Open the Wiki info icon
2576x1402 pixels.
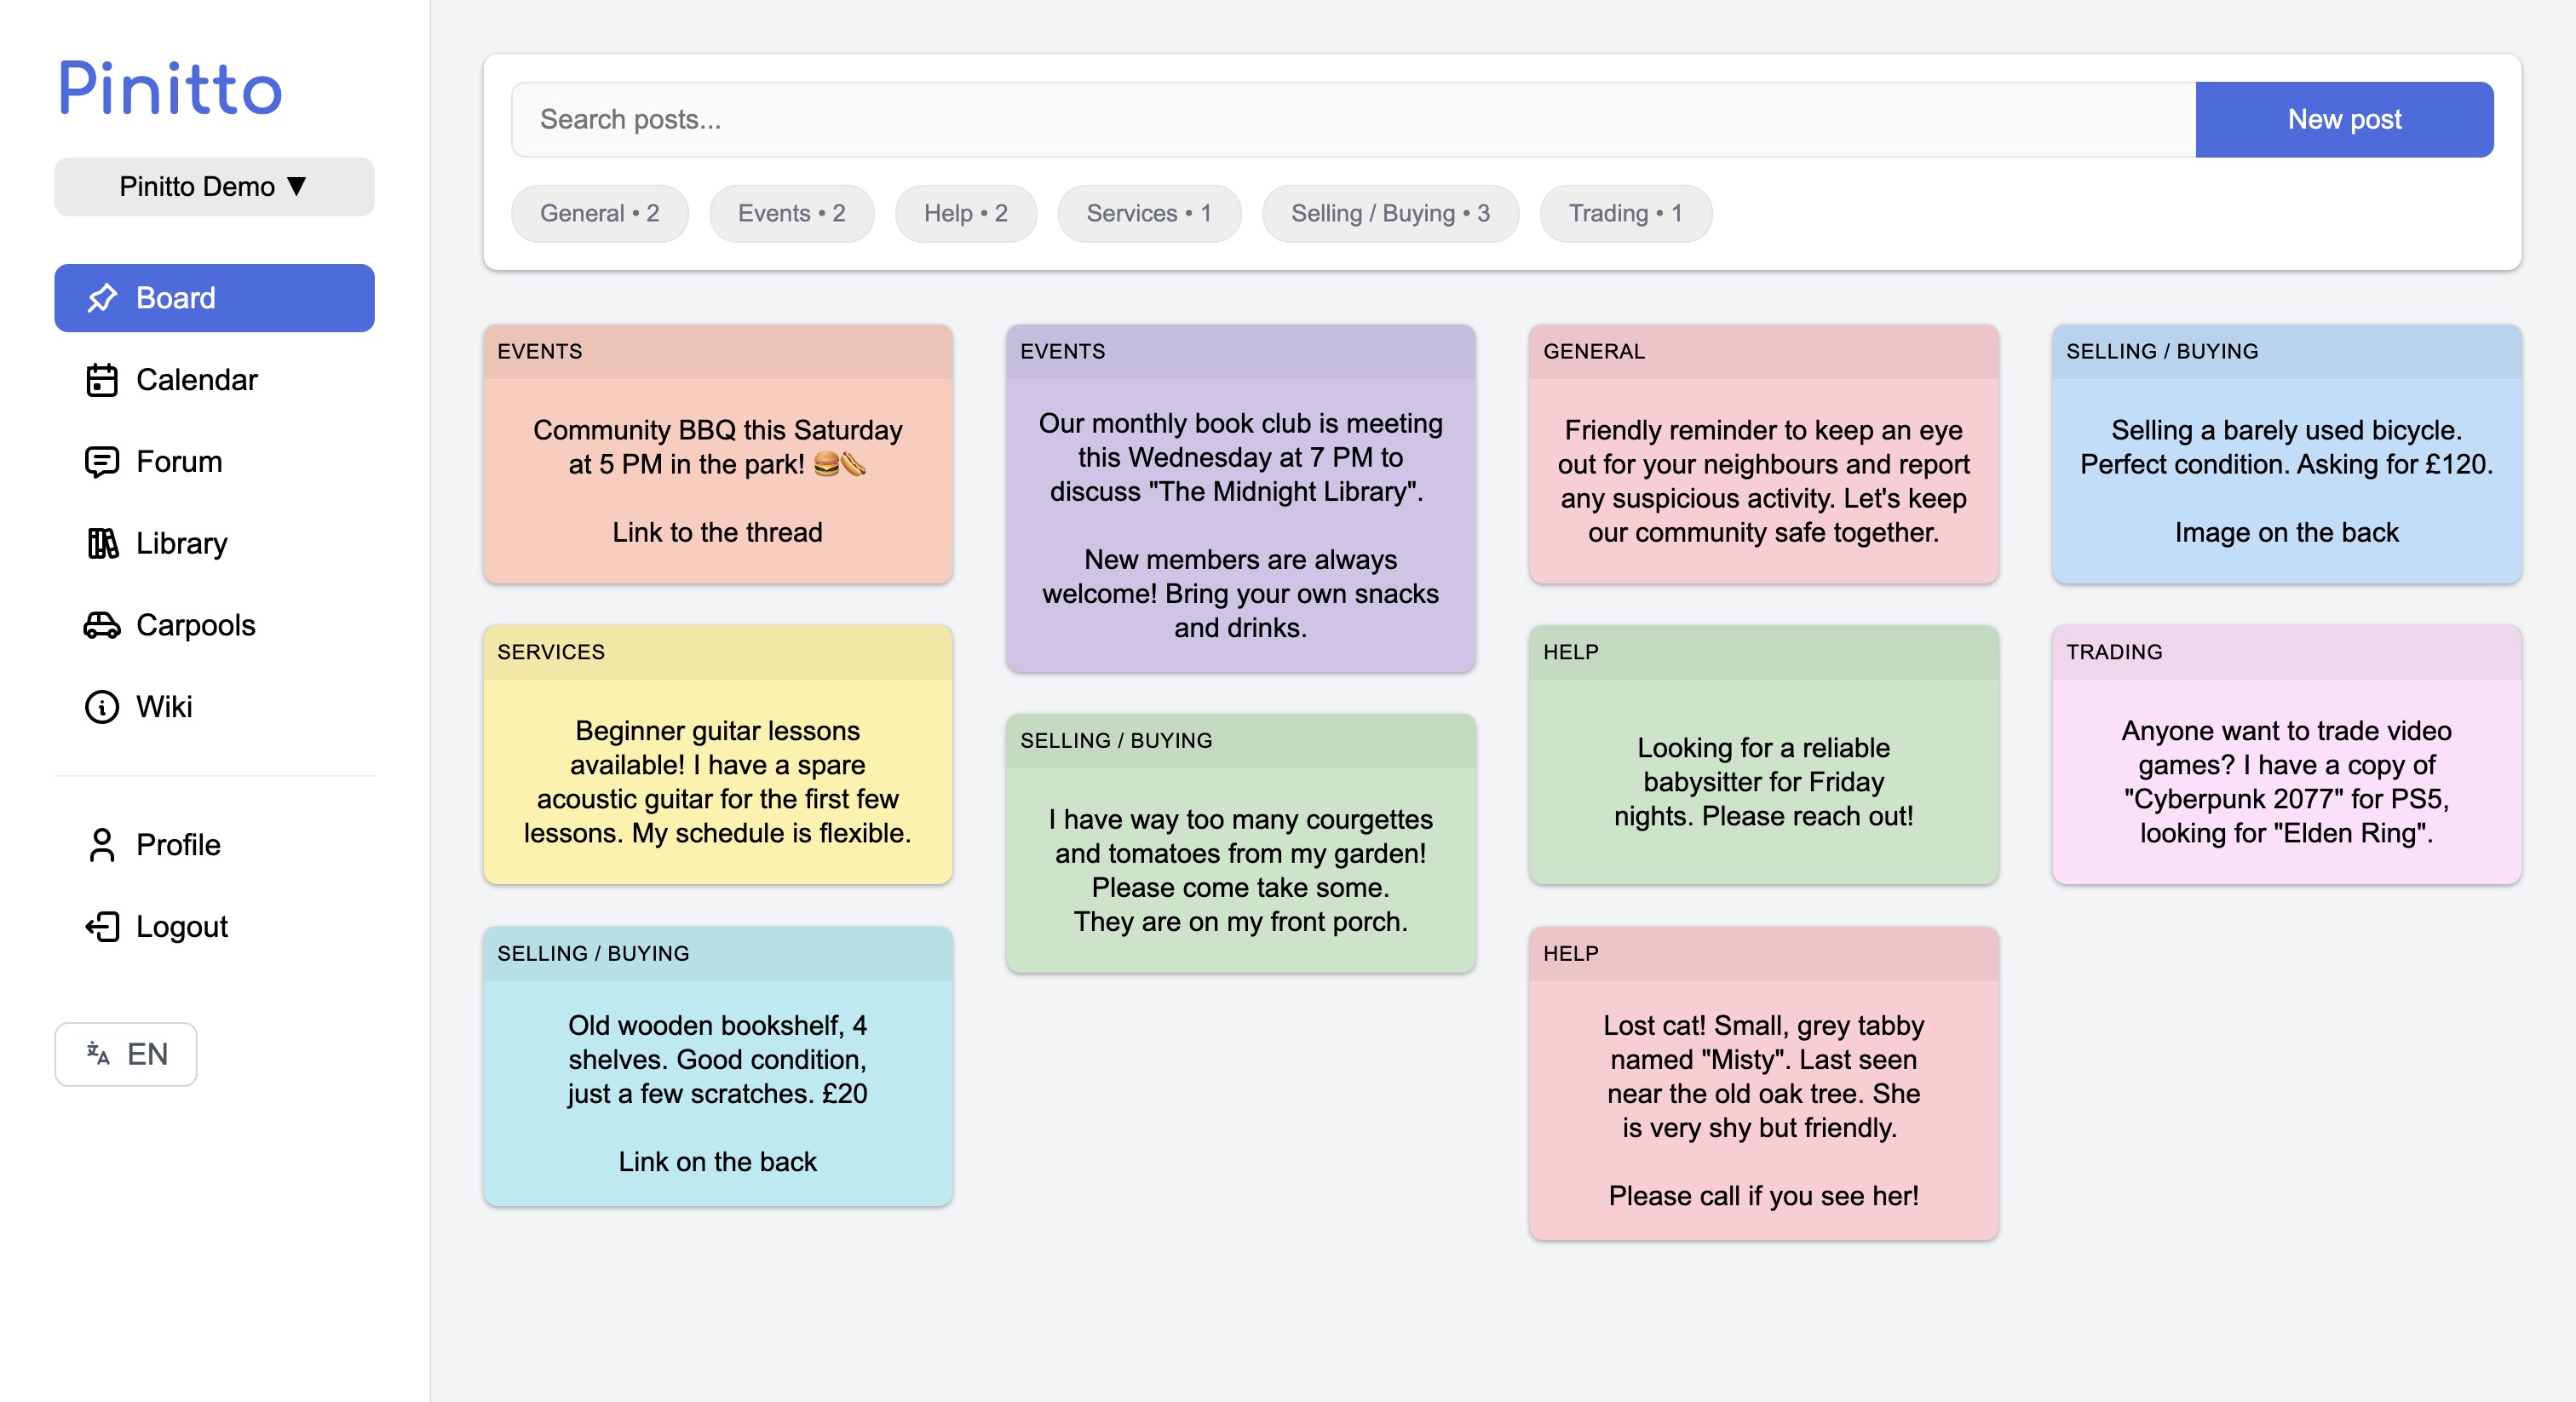(x=101, y=707)
